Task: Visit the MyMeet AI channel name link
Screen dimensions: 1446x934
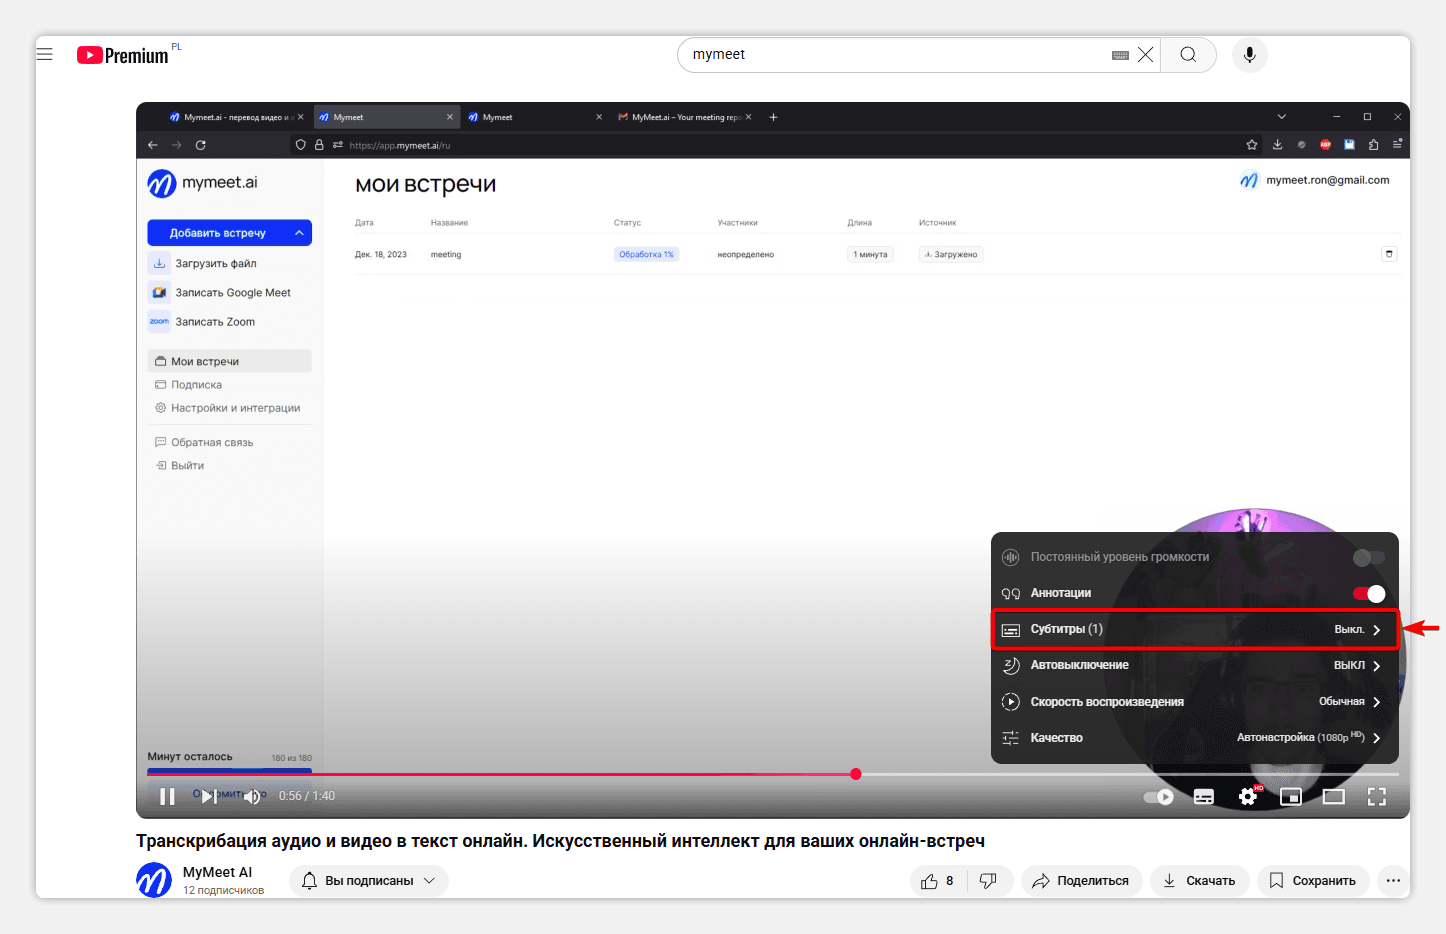Action: pos(218,872)
